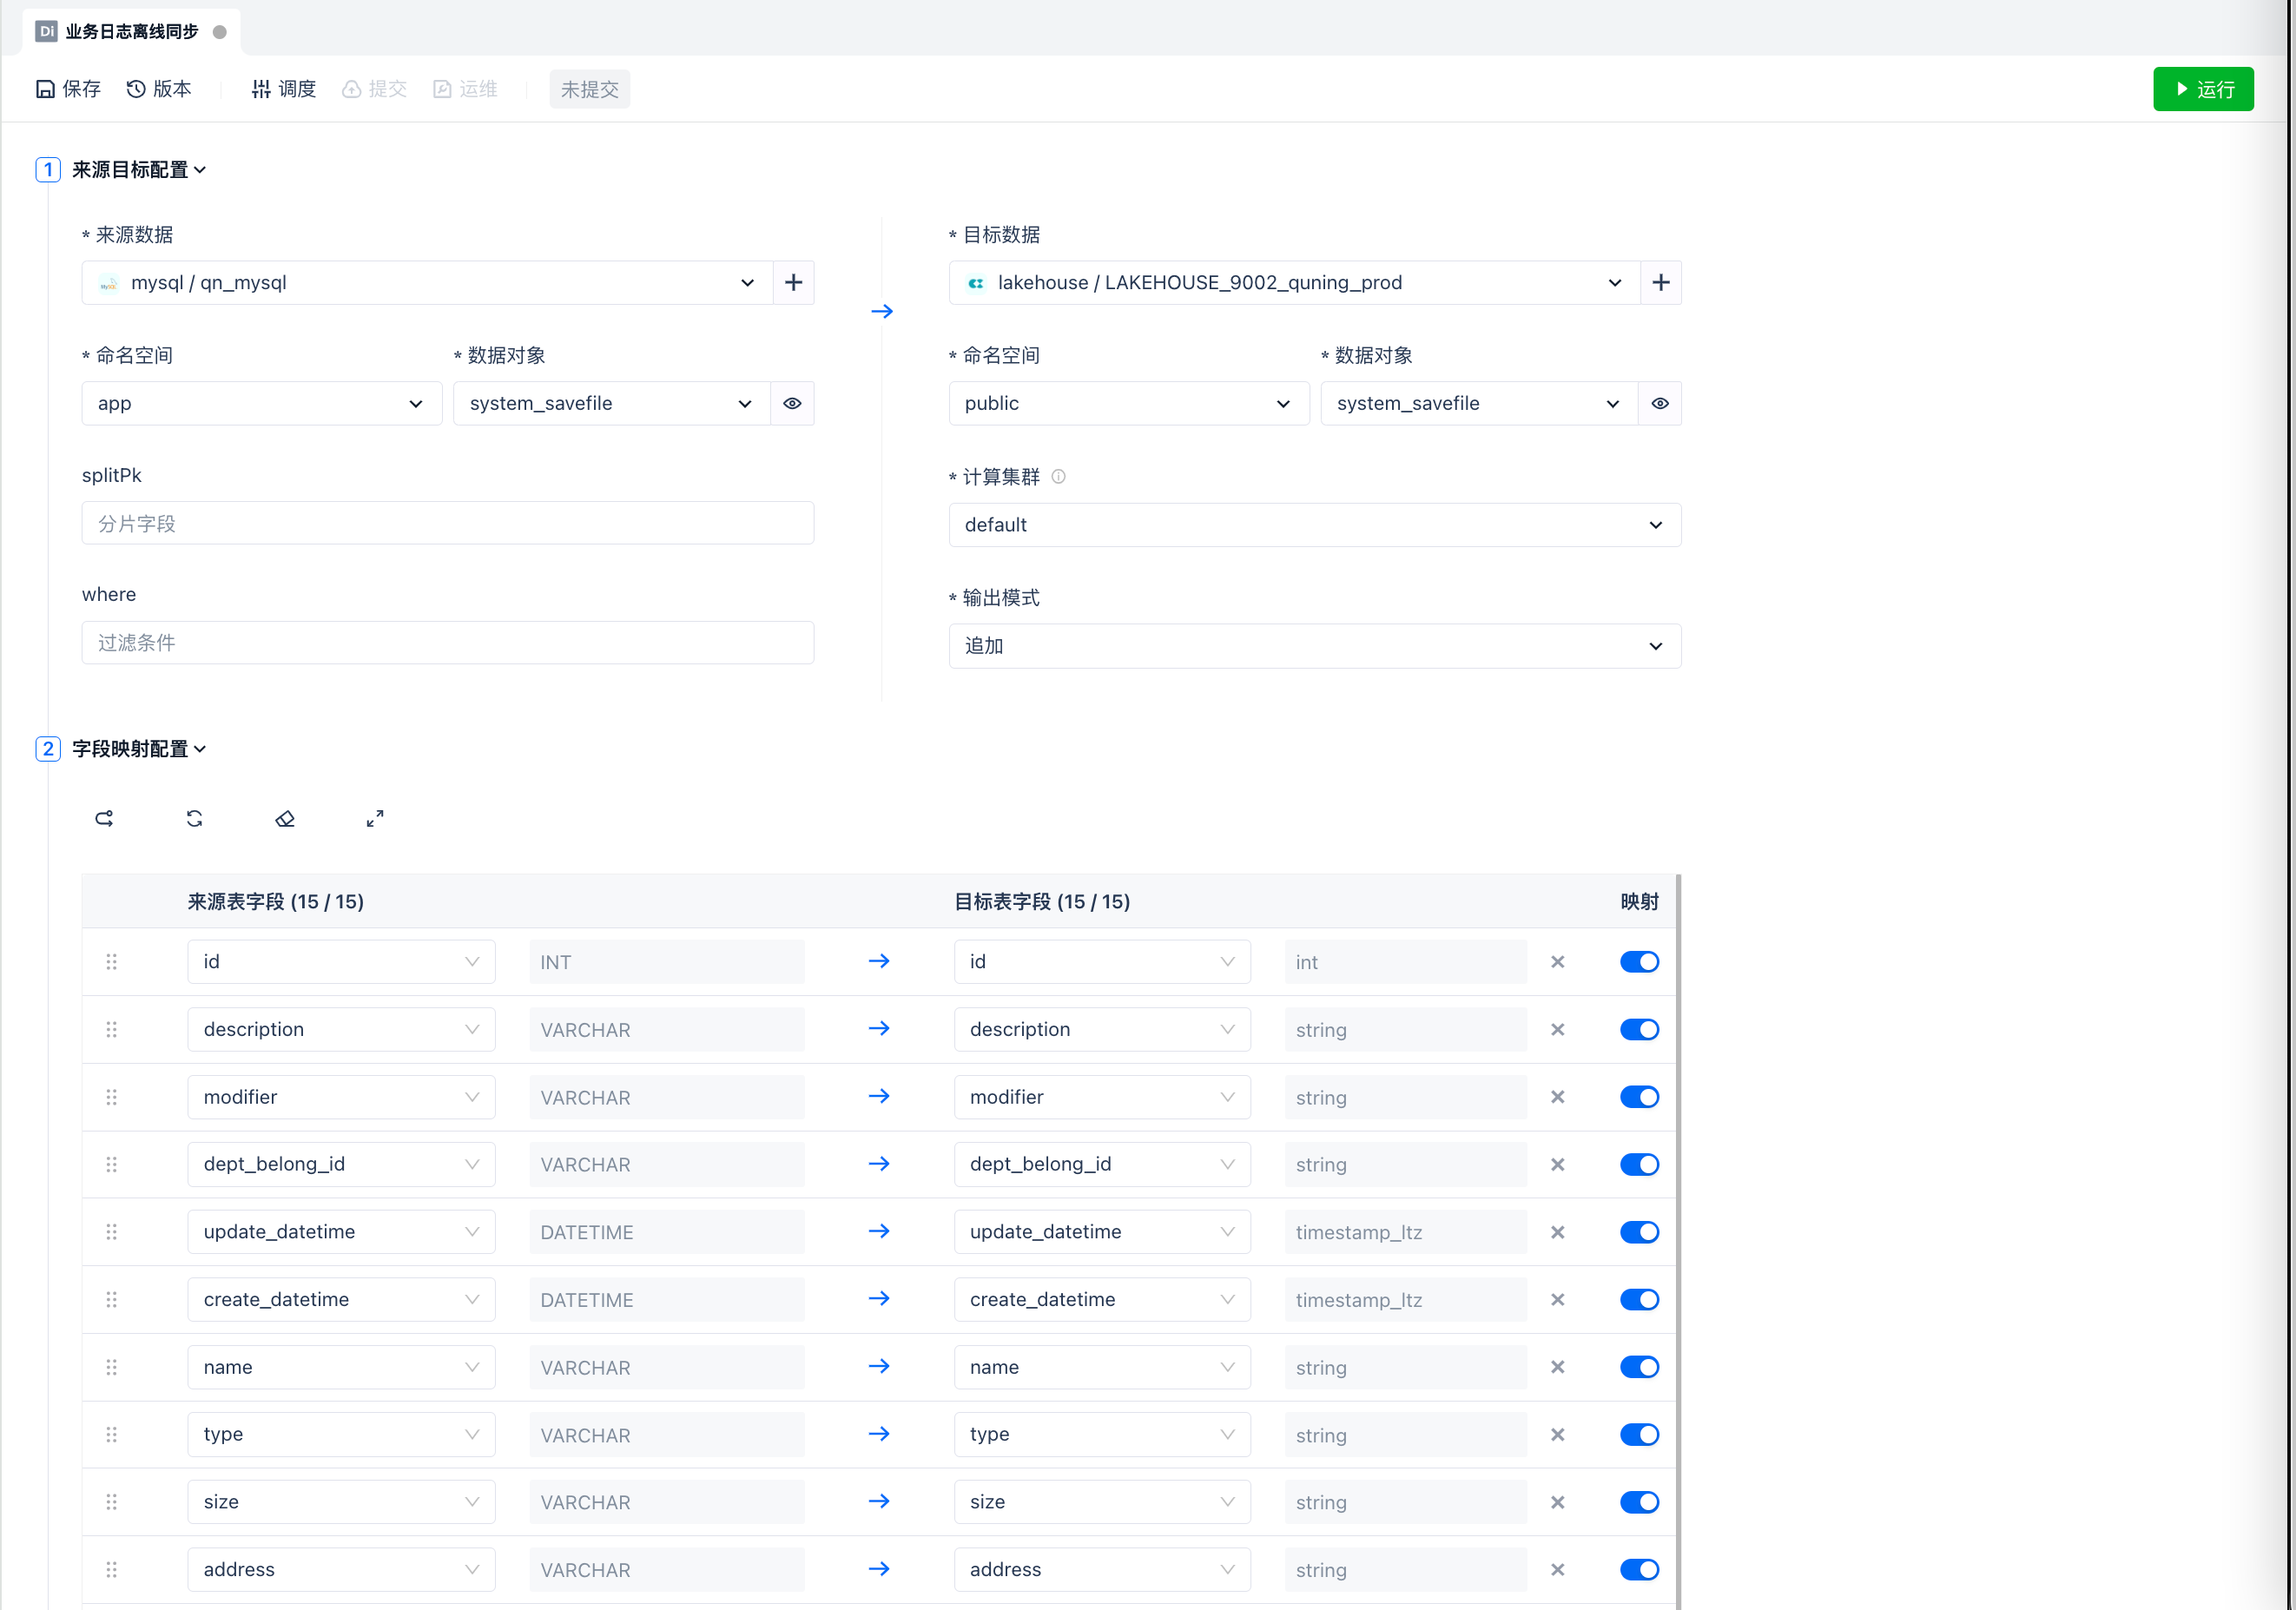Viewport: 2296px width, 1610px height.
Task: Click the 保存 save button
Action: click(x=69, y=89)
